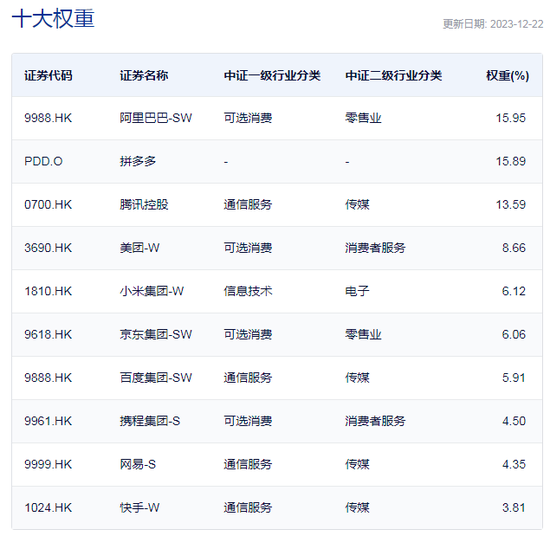Click 消费者服务 in the 美团-W row
Screen dimensions: 550x536
375,248
